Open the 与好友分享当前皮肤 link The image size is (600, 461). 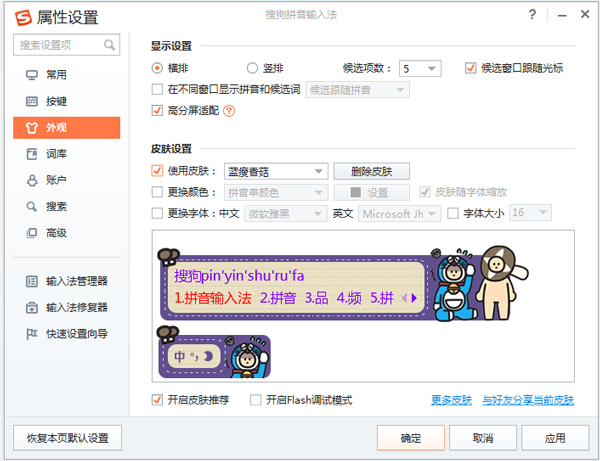coord(528,400)
